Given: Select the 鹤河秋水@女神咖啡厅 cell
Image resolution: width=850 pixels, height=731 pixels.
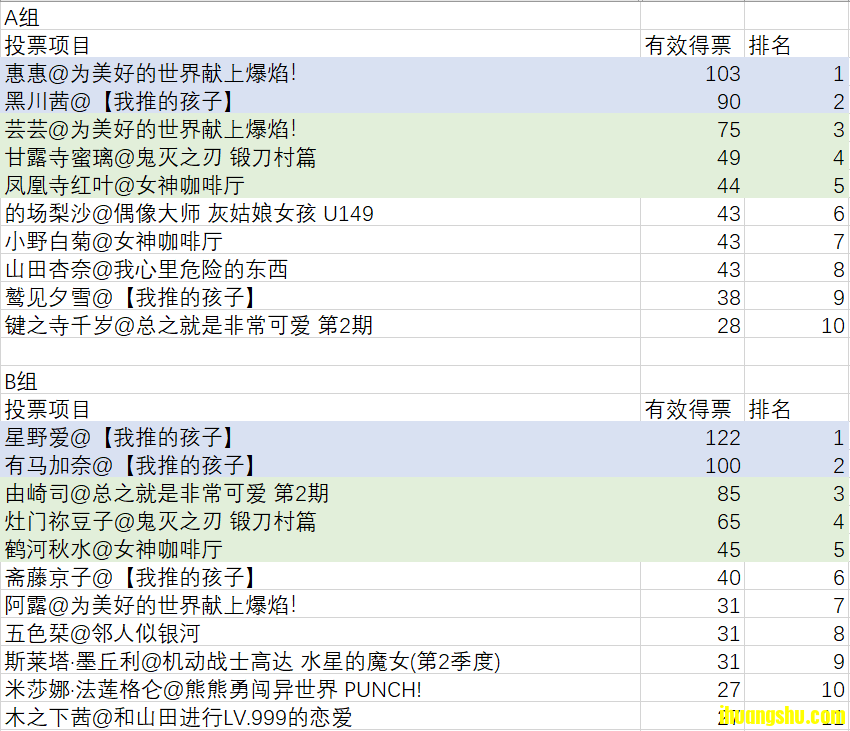Looking at the screenshot, I should click(x=320, y=548).
